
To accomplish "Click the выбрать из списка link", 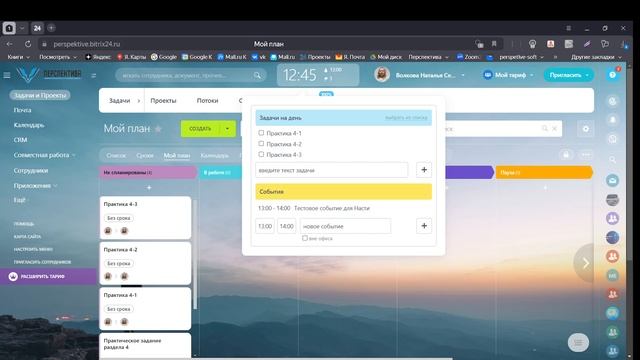I will (406, 118).
